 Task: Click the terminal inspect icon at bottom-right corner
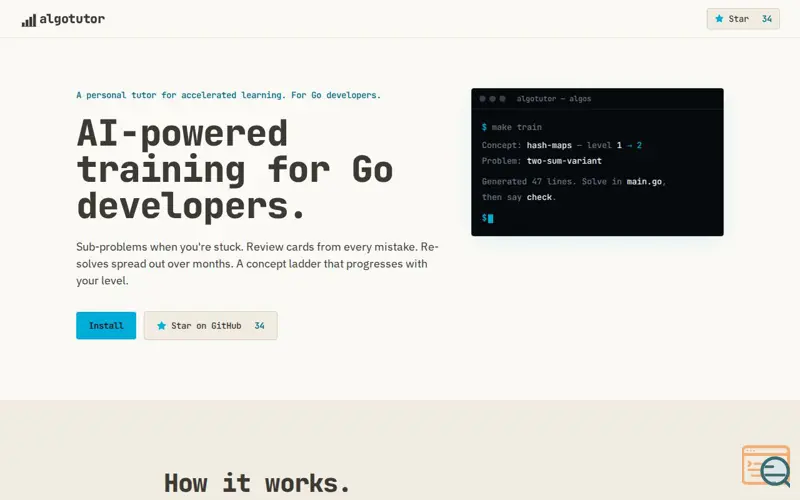point(766,465)
